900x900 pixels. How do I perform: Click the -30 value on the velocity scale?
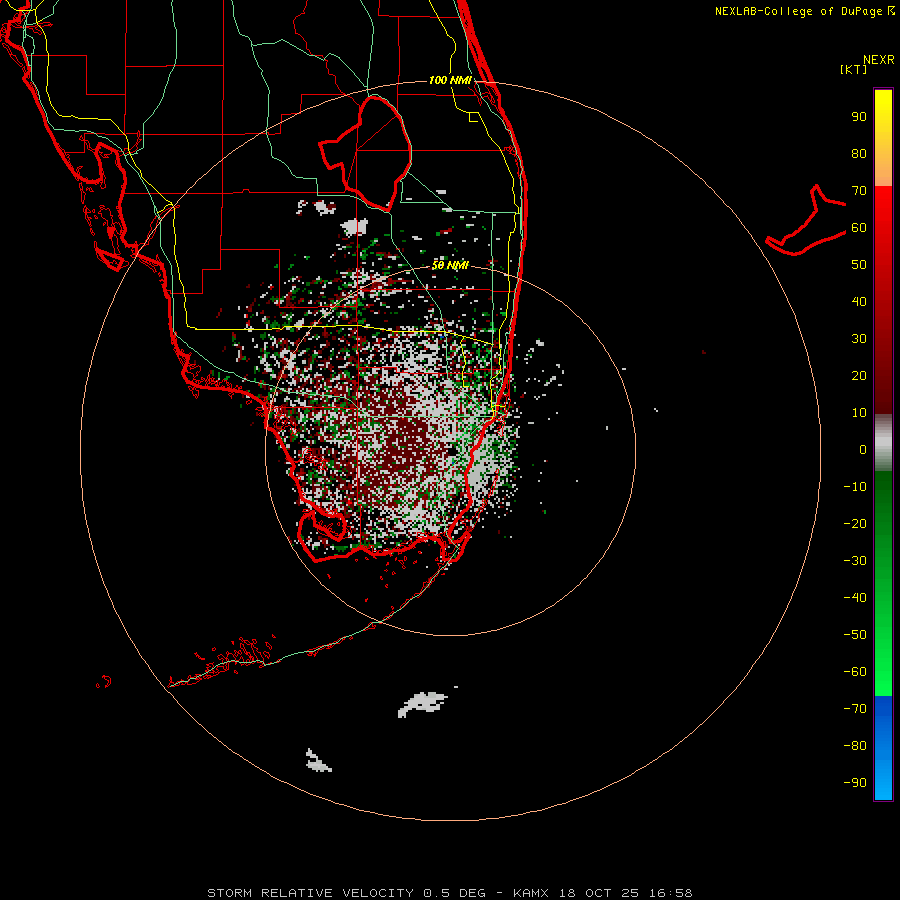click(855, 561)
